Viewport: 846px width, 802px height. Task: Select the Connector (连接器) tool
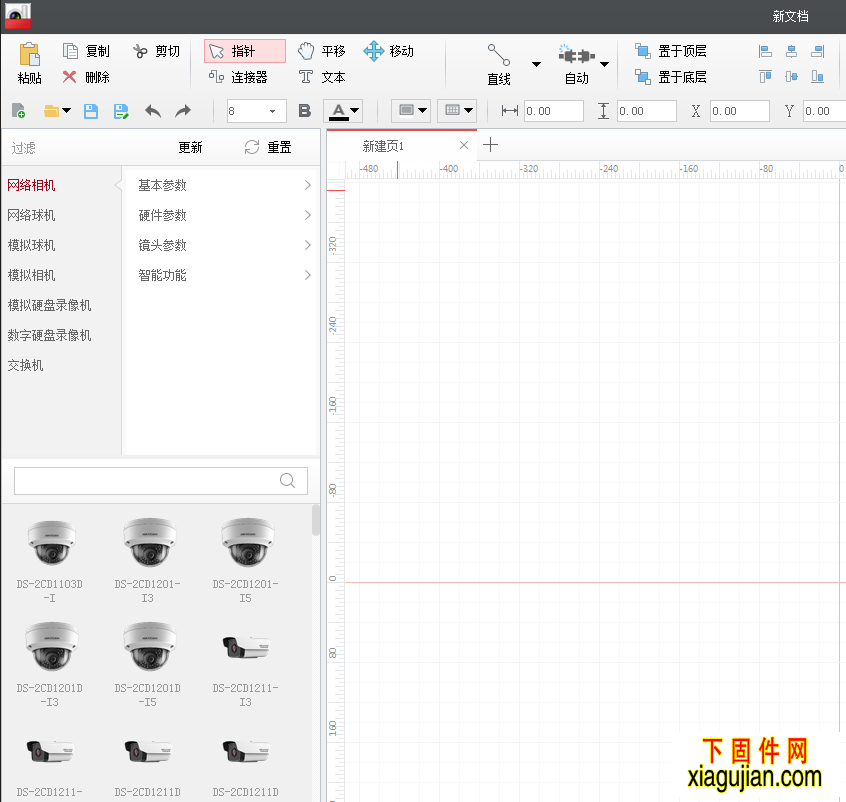tap(238, 77)
